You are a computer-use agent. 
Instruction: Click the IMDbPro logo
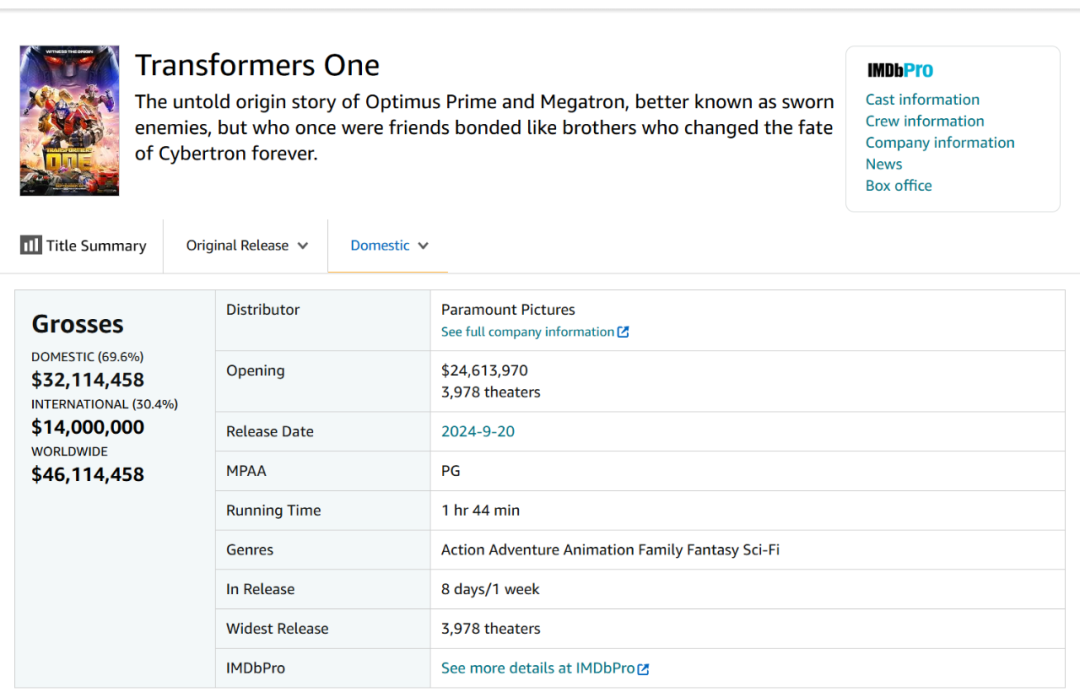(x=900, y=70)
